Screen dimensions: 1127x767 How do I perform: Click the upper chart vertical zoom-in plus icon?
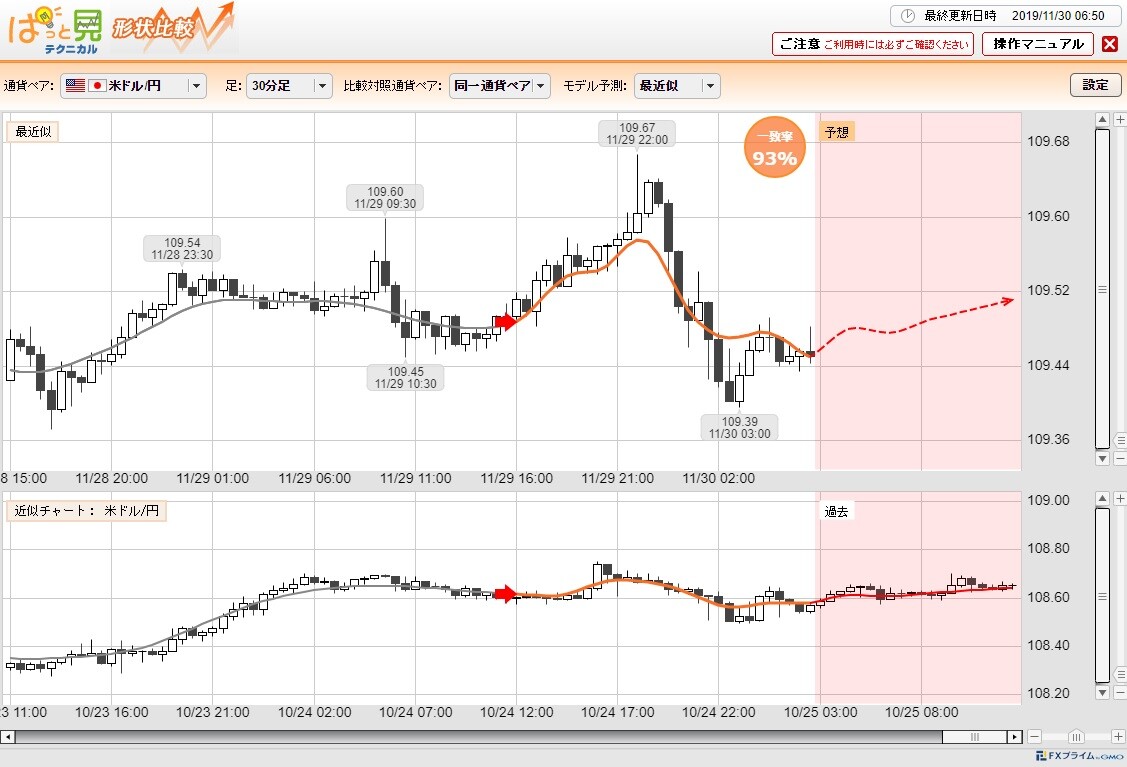coord(1120,119)
